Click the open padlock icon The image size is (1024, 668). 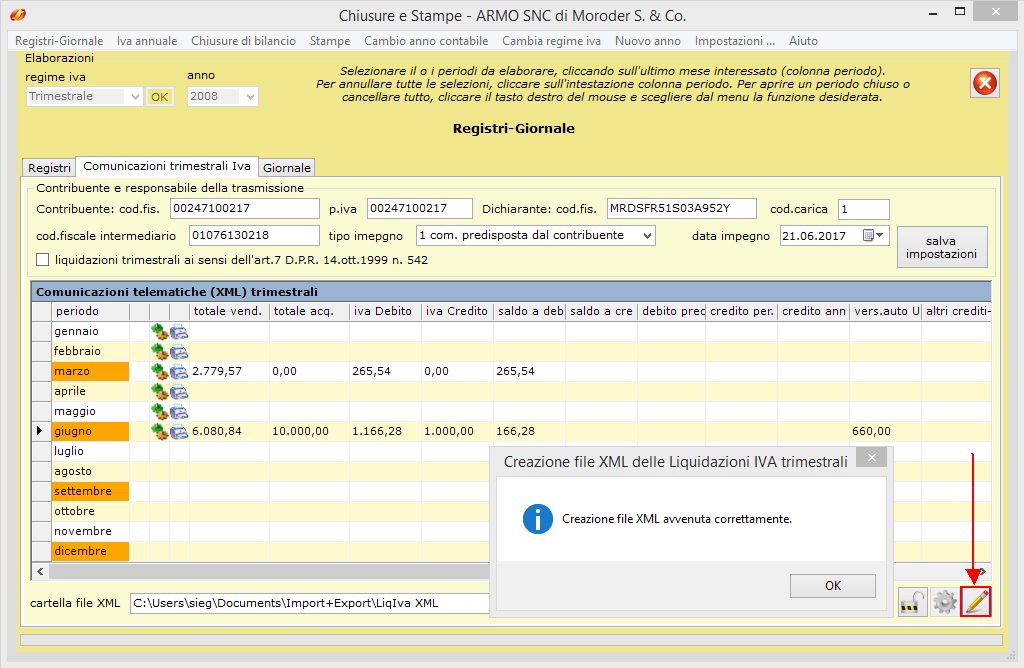point(912,602)
